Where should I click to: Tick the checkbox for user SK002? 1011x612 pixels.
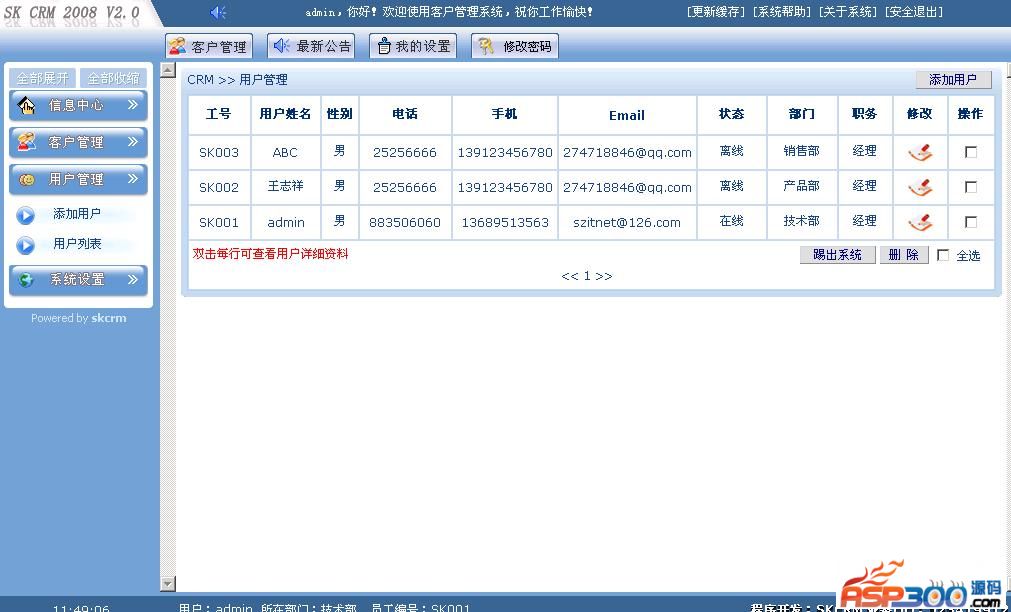tap(970, 187)
